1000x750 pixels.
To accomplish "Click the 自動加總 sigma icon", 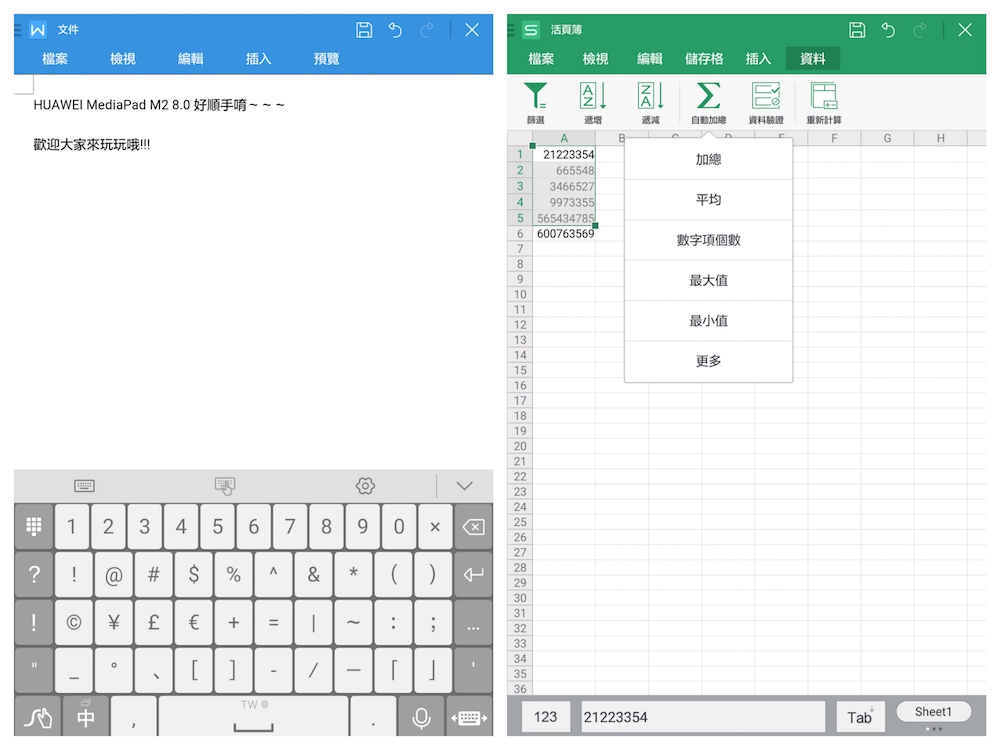I will click(x=708, y=98).
